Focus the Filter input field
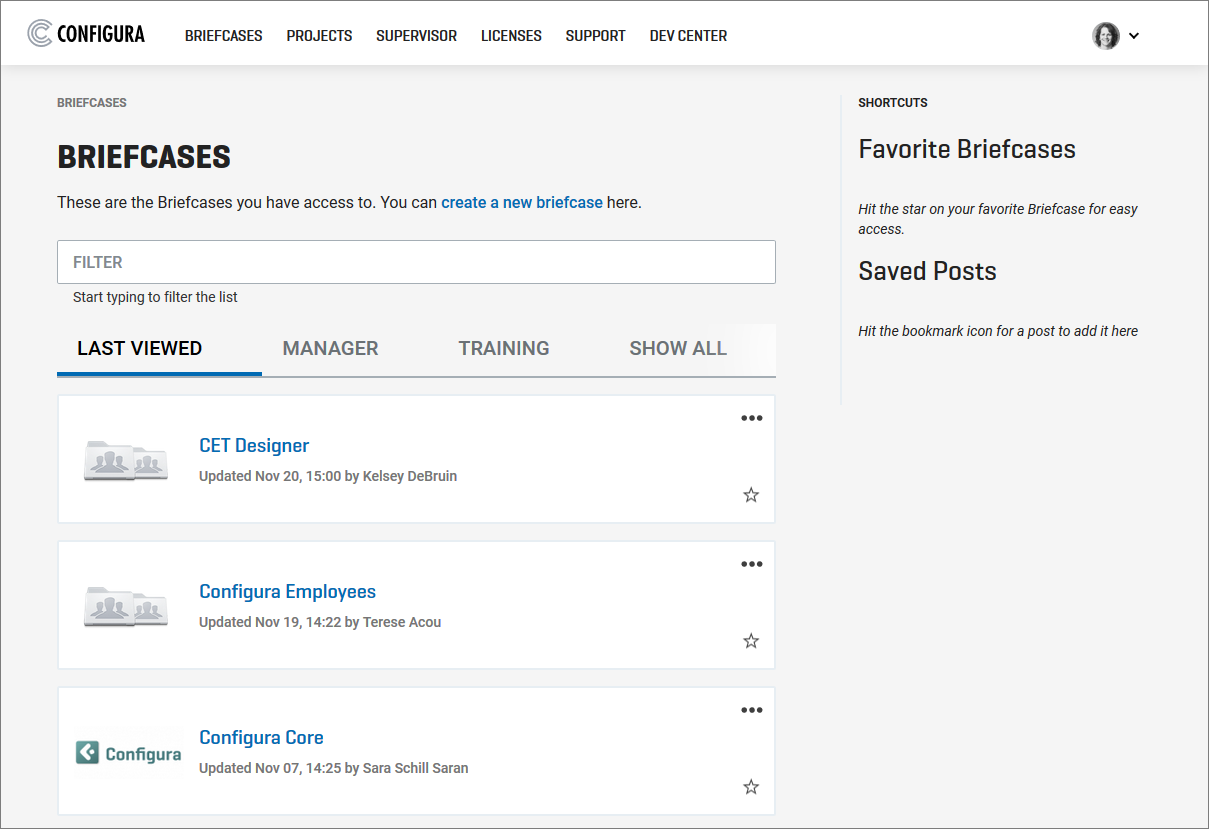This screenshot has height=829, width=1209. (x=416, y=262)
